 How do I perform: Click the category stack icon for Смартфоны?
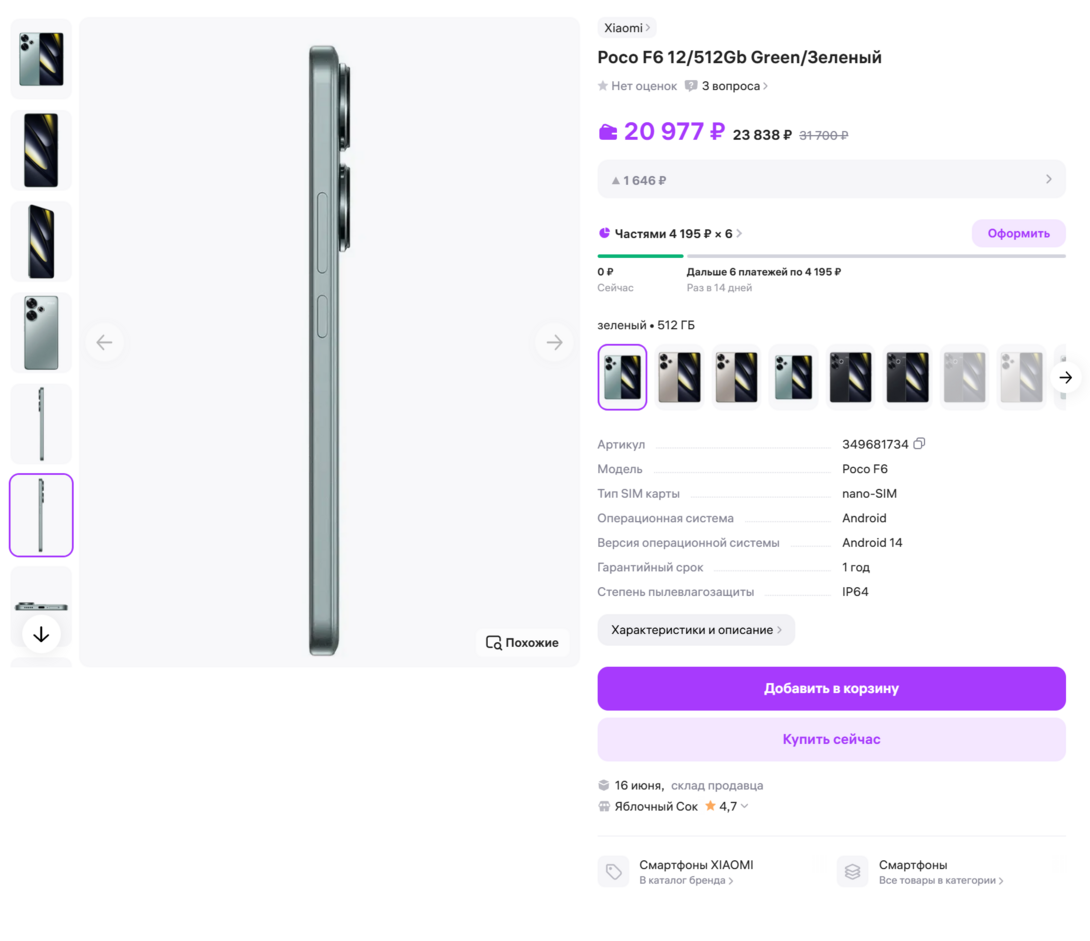click(x=852, y=871)
